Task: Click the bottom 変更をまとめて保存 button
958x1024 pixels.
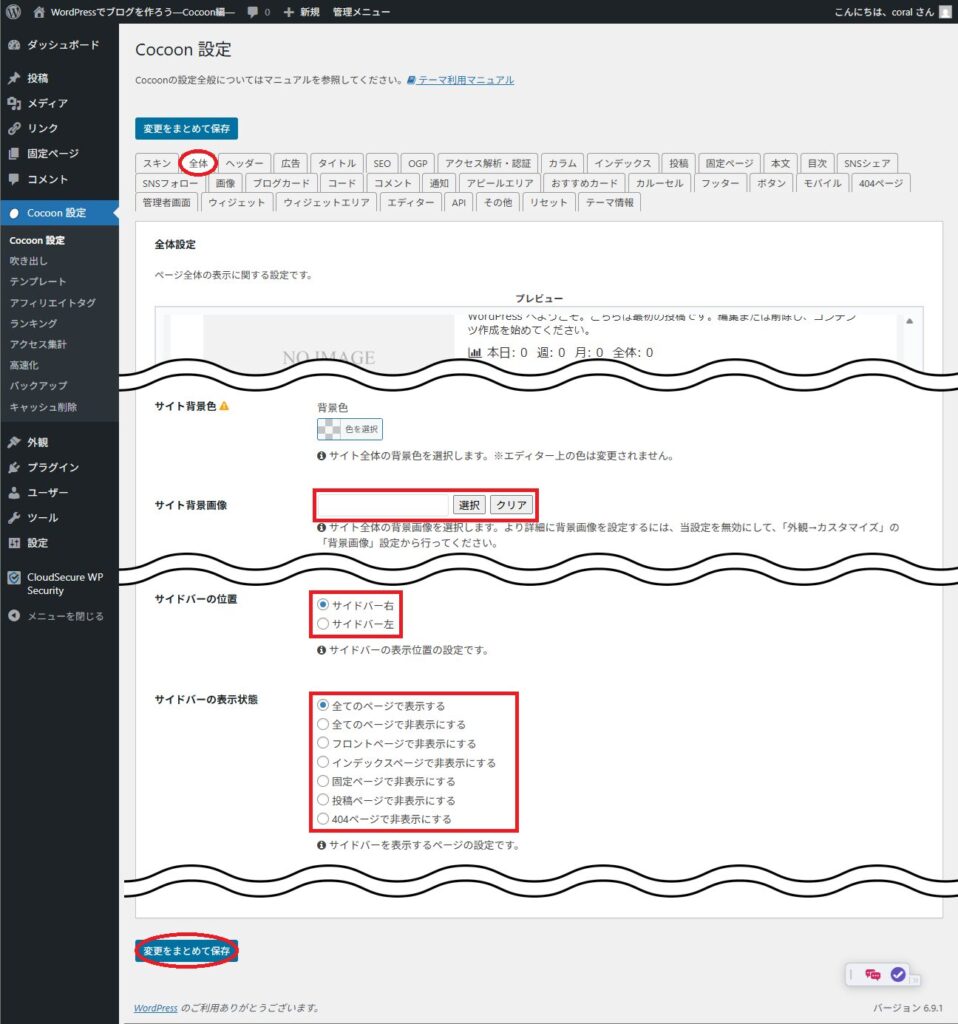Action: (x=186, y=950)
